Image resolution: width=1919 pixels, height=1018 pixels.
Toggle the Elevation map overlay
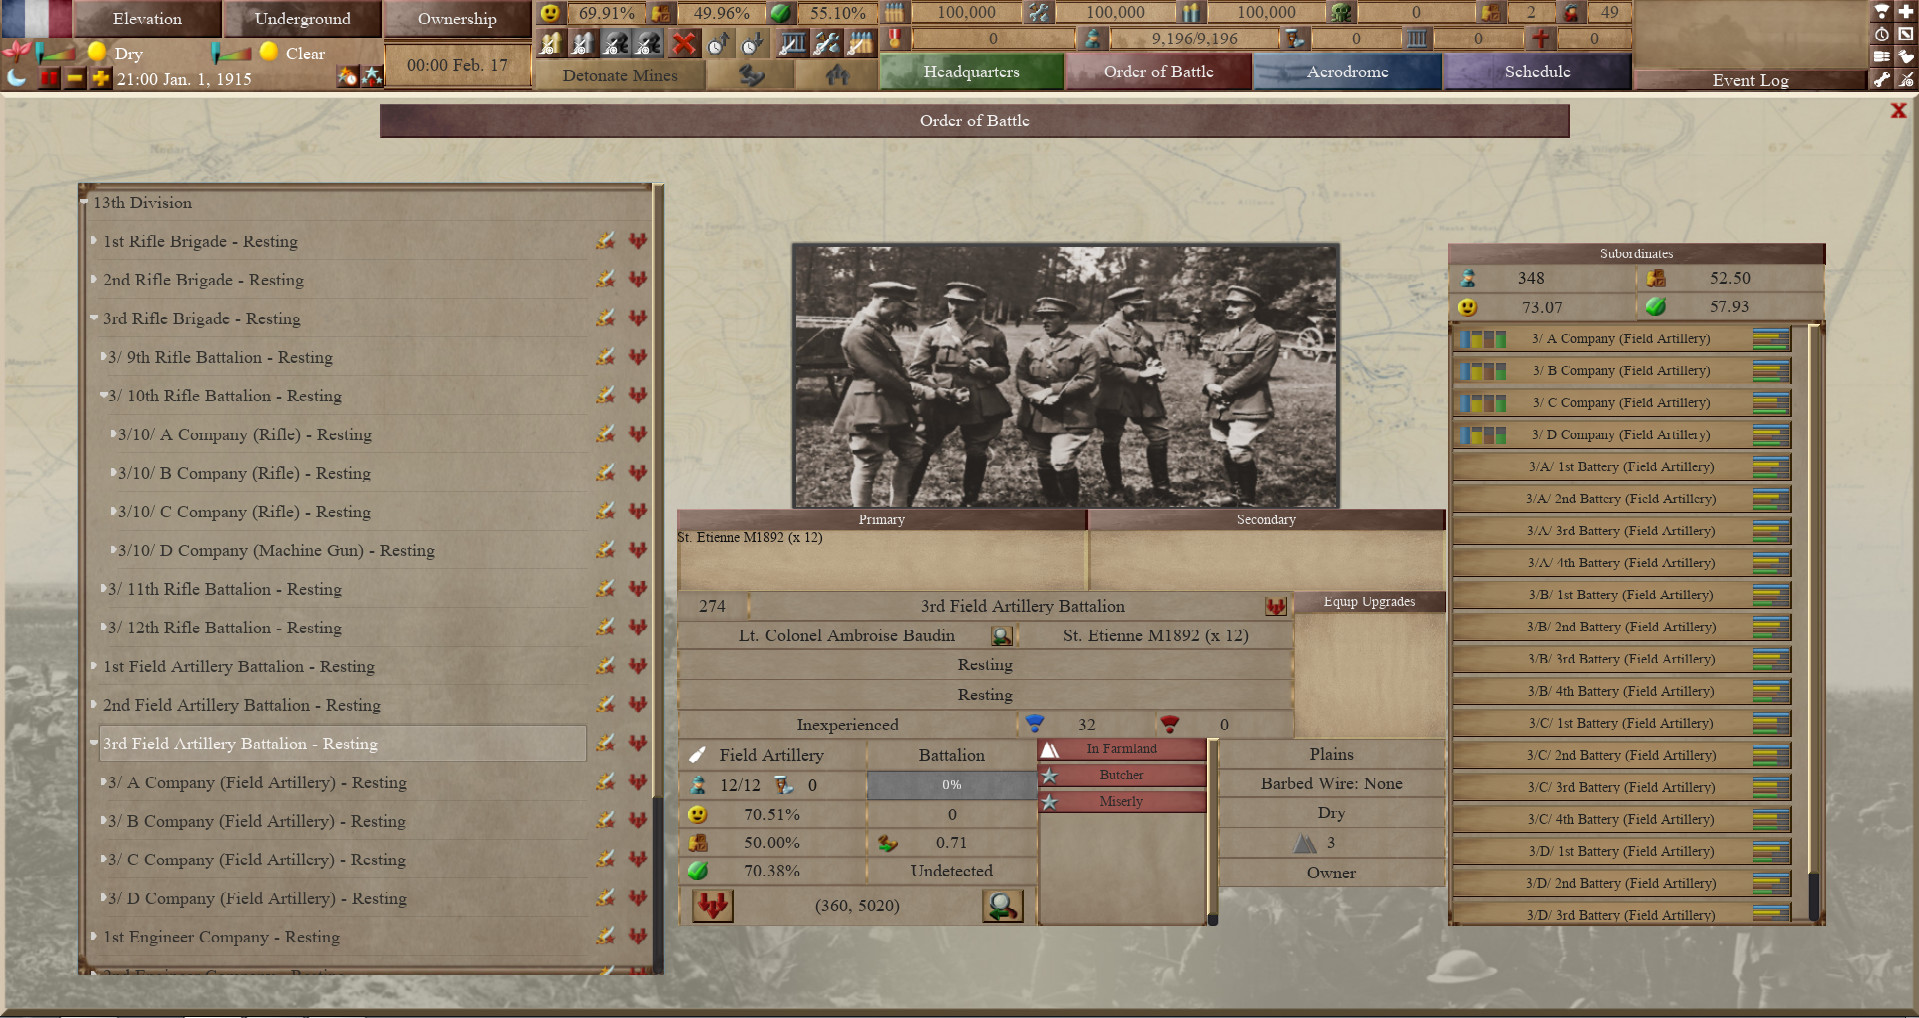147,18
